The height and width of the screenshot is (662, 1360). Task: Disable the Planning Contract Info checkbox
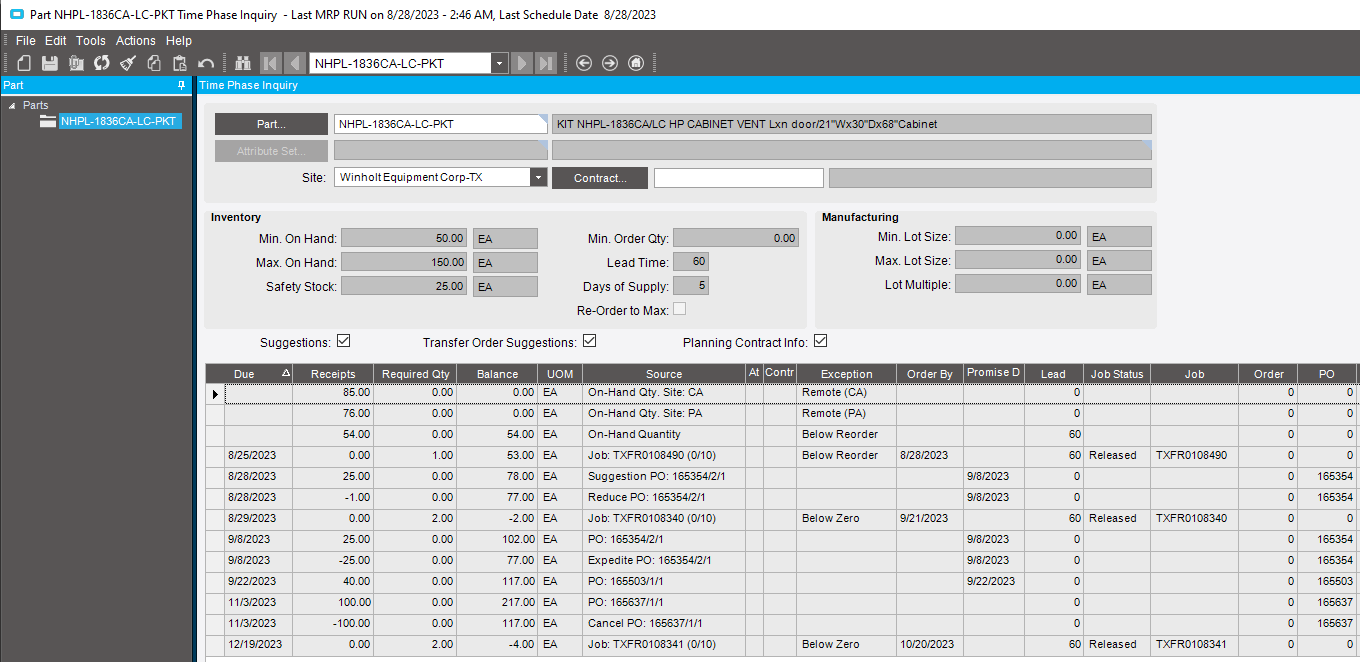click(821, 341)
